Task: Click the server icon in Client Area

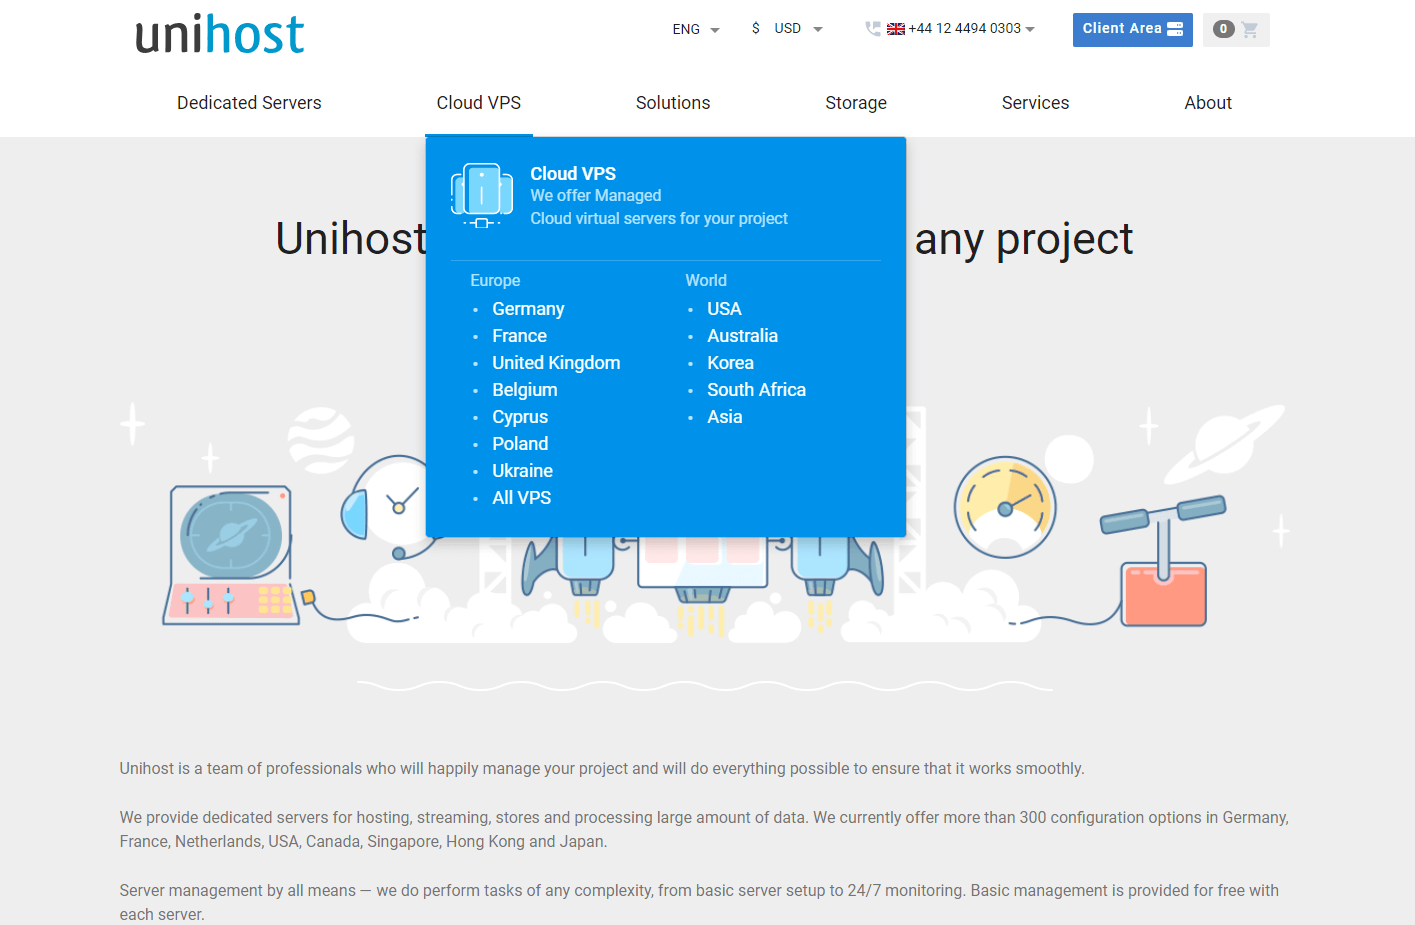Action: click(x=1175, y=29)
